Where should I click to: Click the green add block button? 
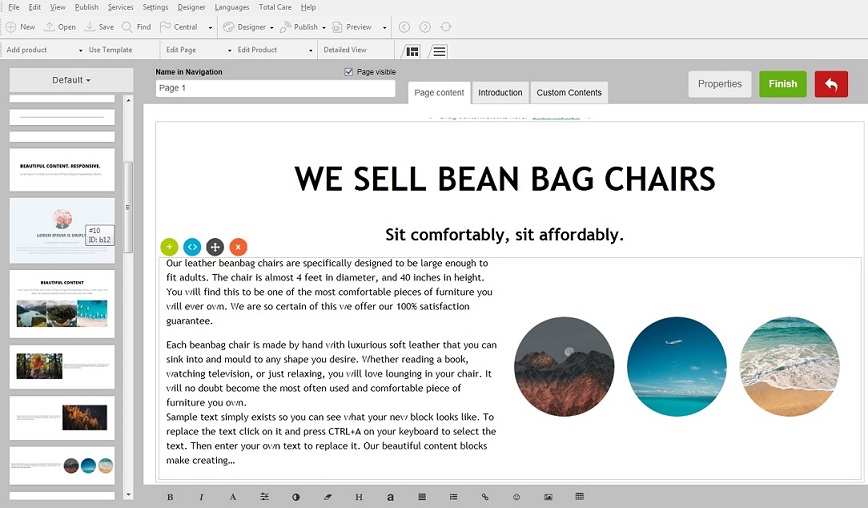(169, 246)
